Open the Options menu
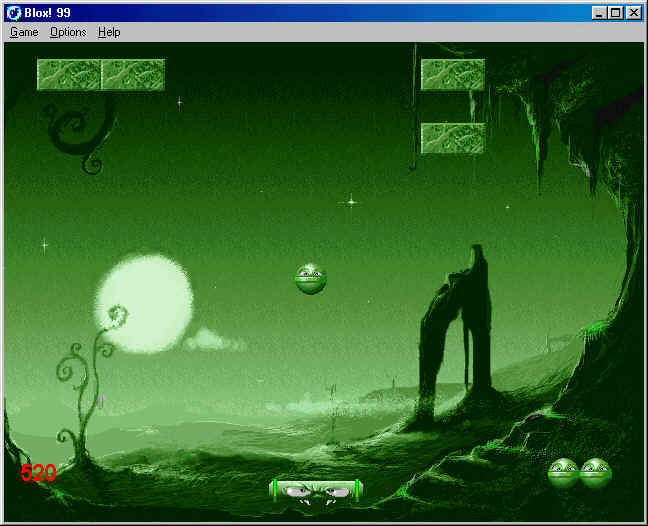This screenshot has width=648, height=526. point(68,32)
